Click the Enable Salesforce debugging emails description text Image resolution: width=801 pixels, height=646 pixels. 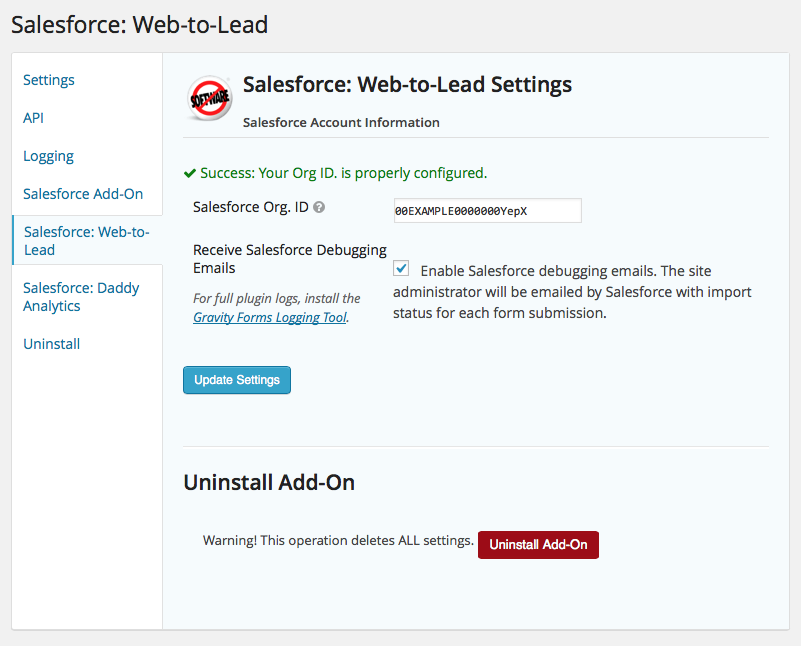tap(570, 292)
